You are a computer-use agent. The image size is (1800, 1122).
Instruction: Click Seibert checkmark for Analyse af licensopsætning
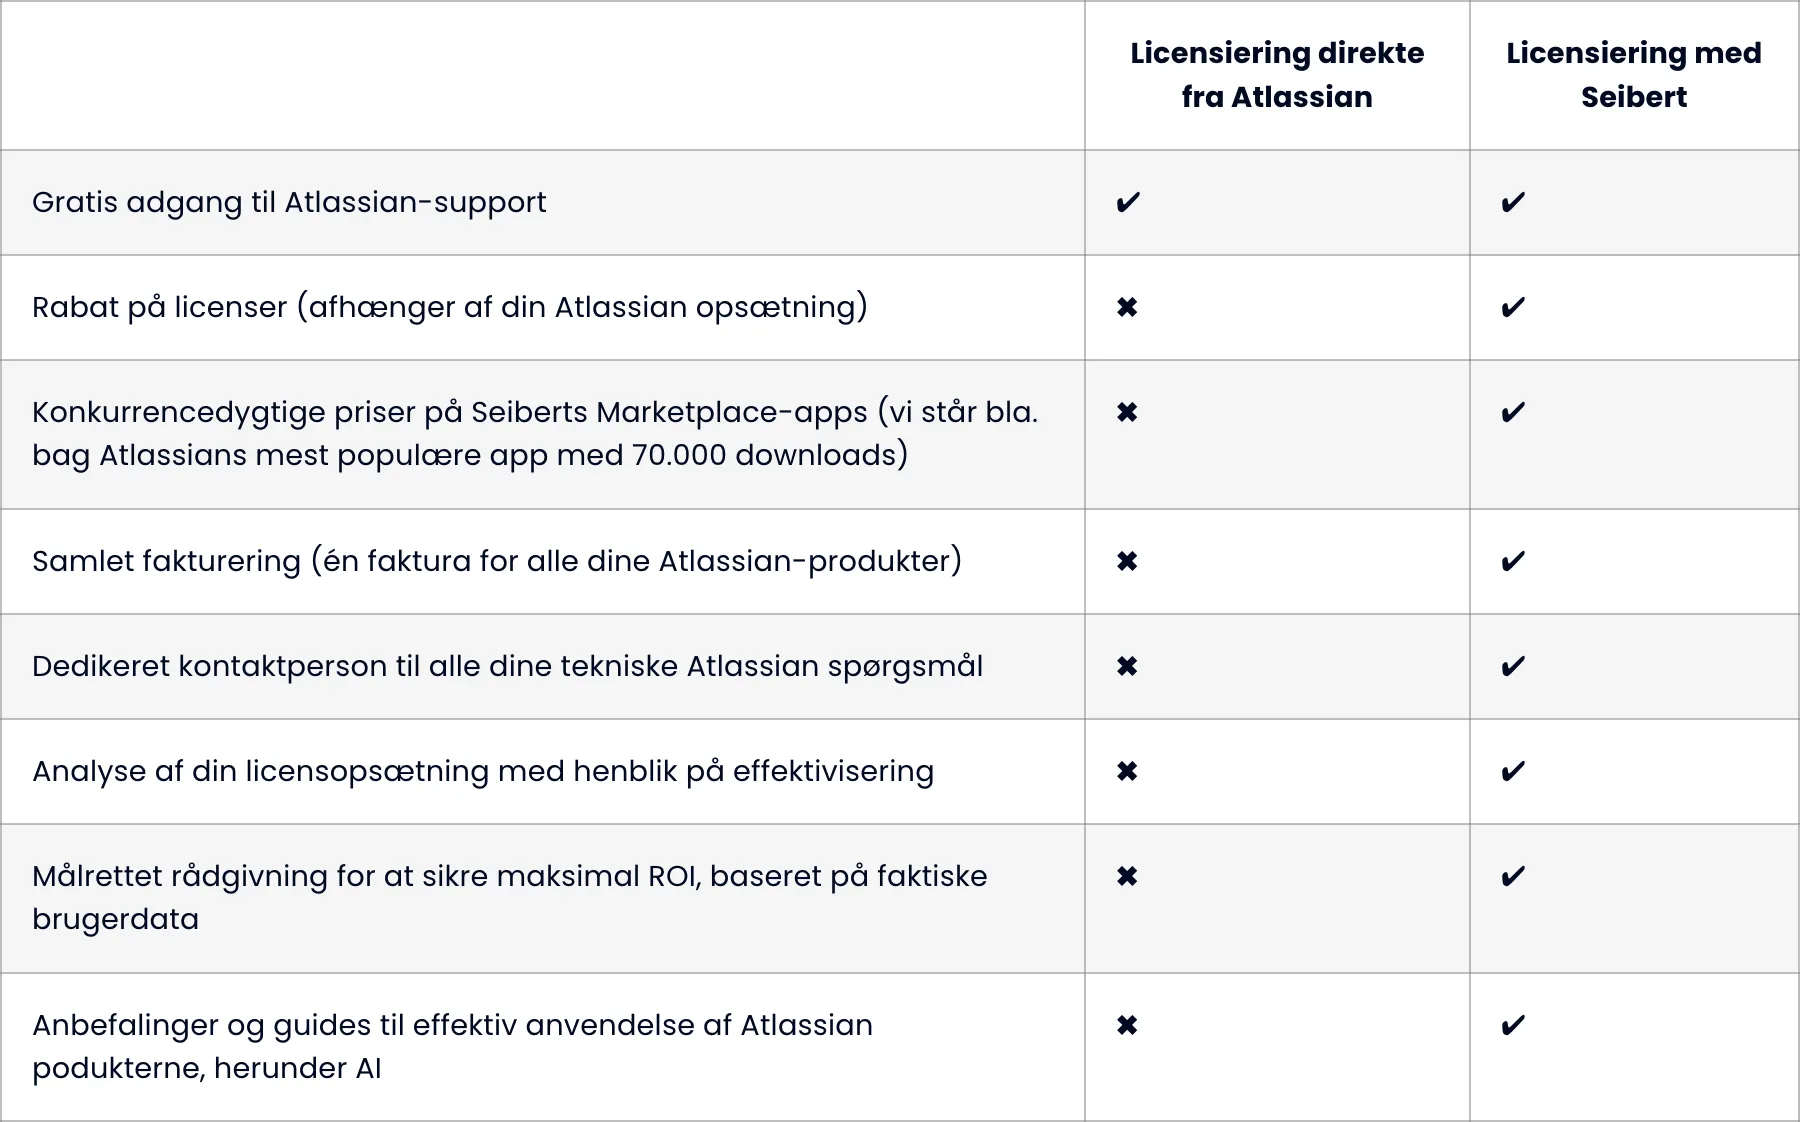pyautogui.click(x=1513, y=771)
